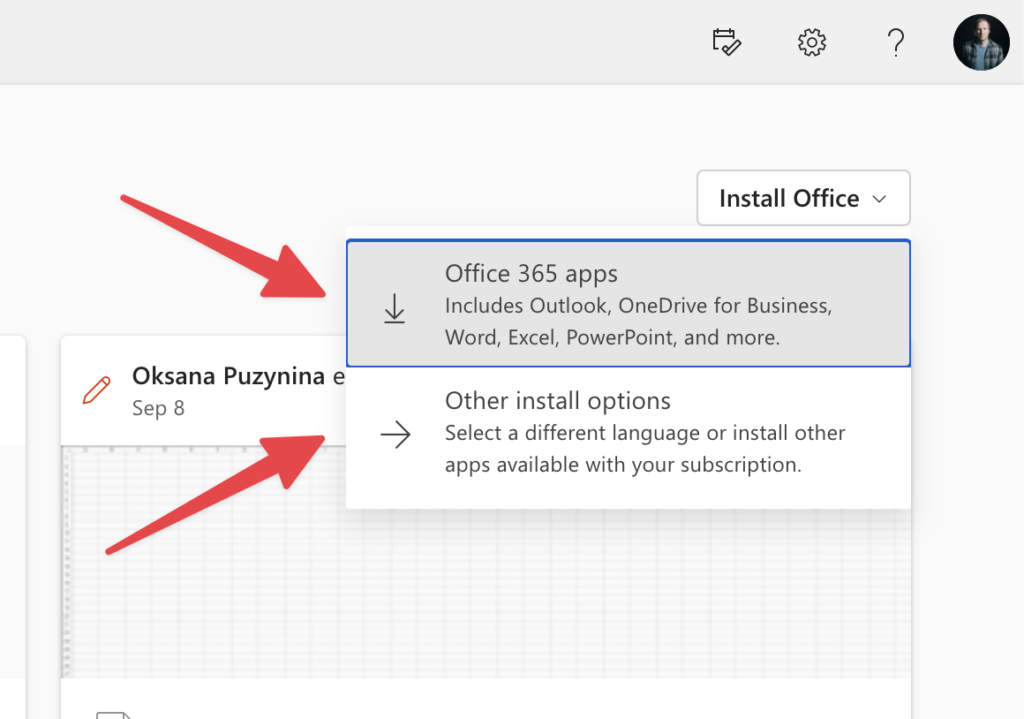Click the download arrow icon beside Office 365 apps
Screen dimensions: 1024x719
coord(394,308)
